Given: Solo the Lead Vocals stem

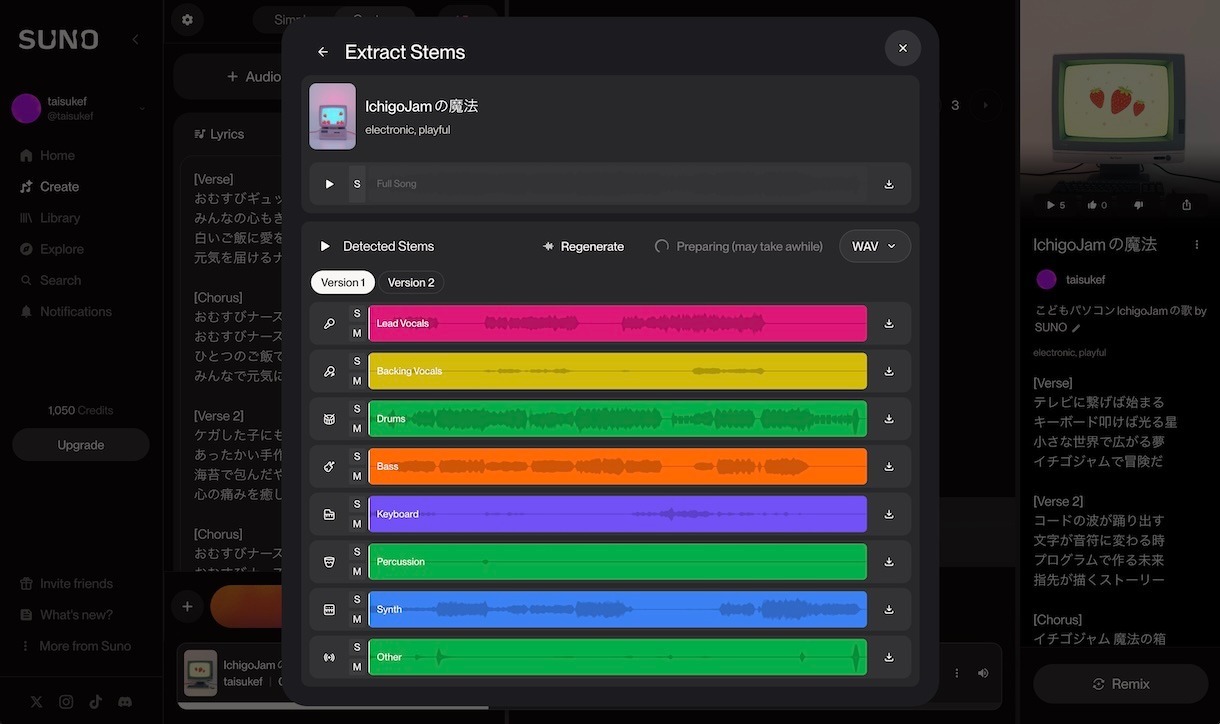Looking at the screenshot, I should coord(357,314).
